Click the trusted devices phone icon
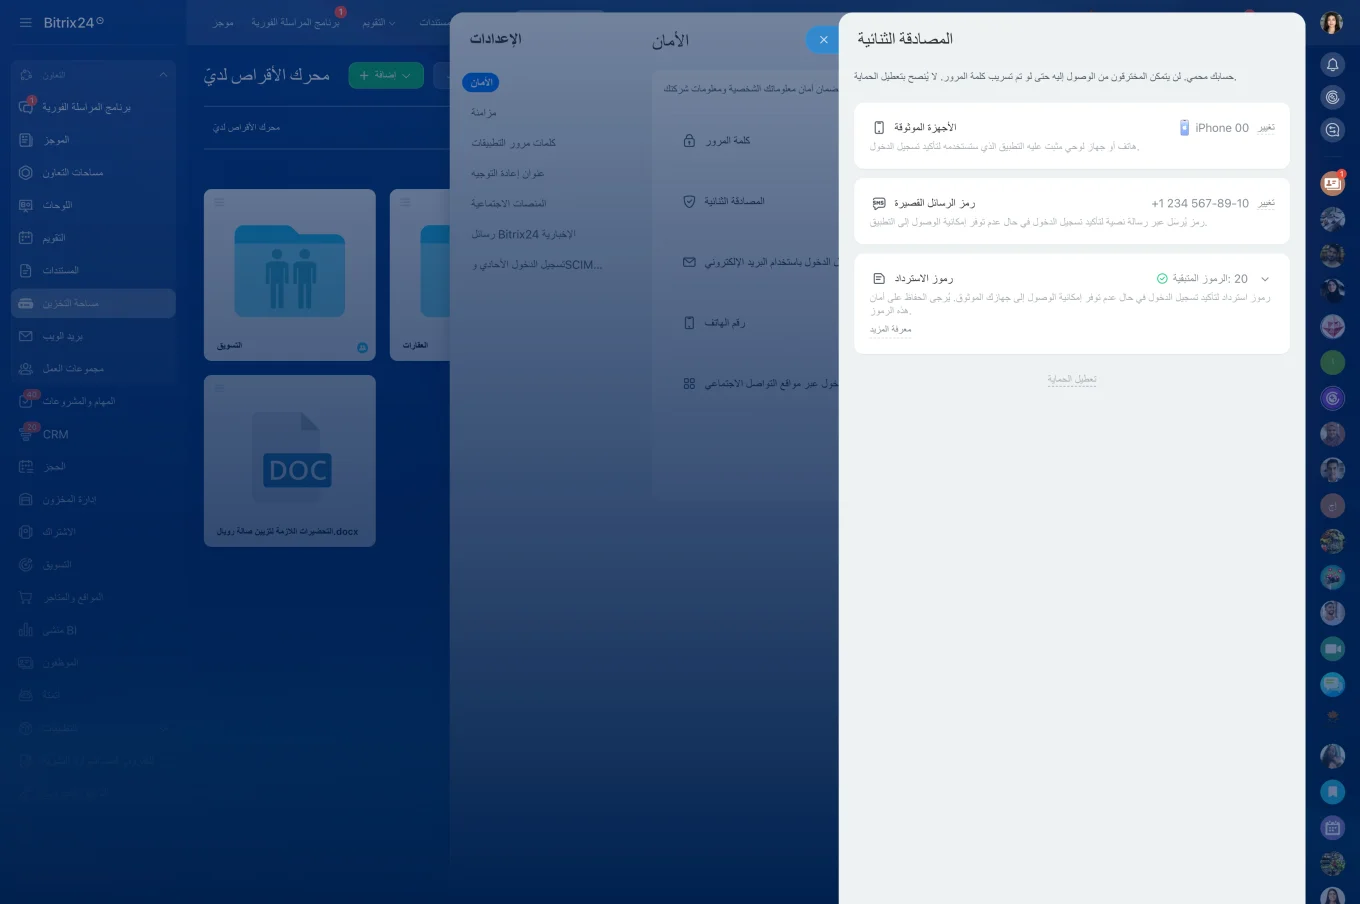This screenshot has width=1360, height=904. pos(879,128)
